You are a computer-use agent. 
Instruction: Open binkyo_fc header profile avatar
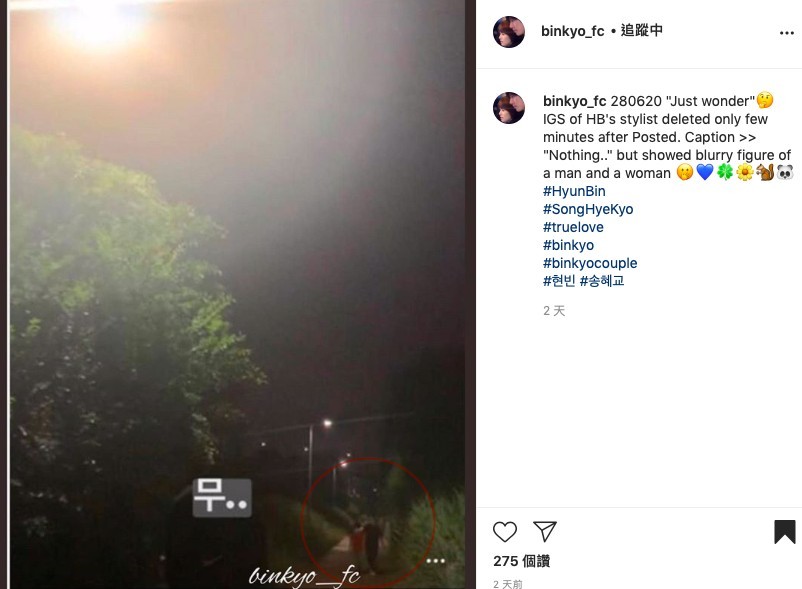tap(508, 32)
